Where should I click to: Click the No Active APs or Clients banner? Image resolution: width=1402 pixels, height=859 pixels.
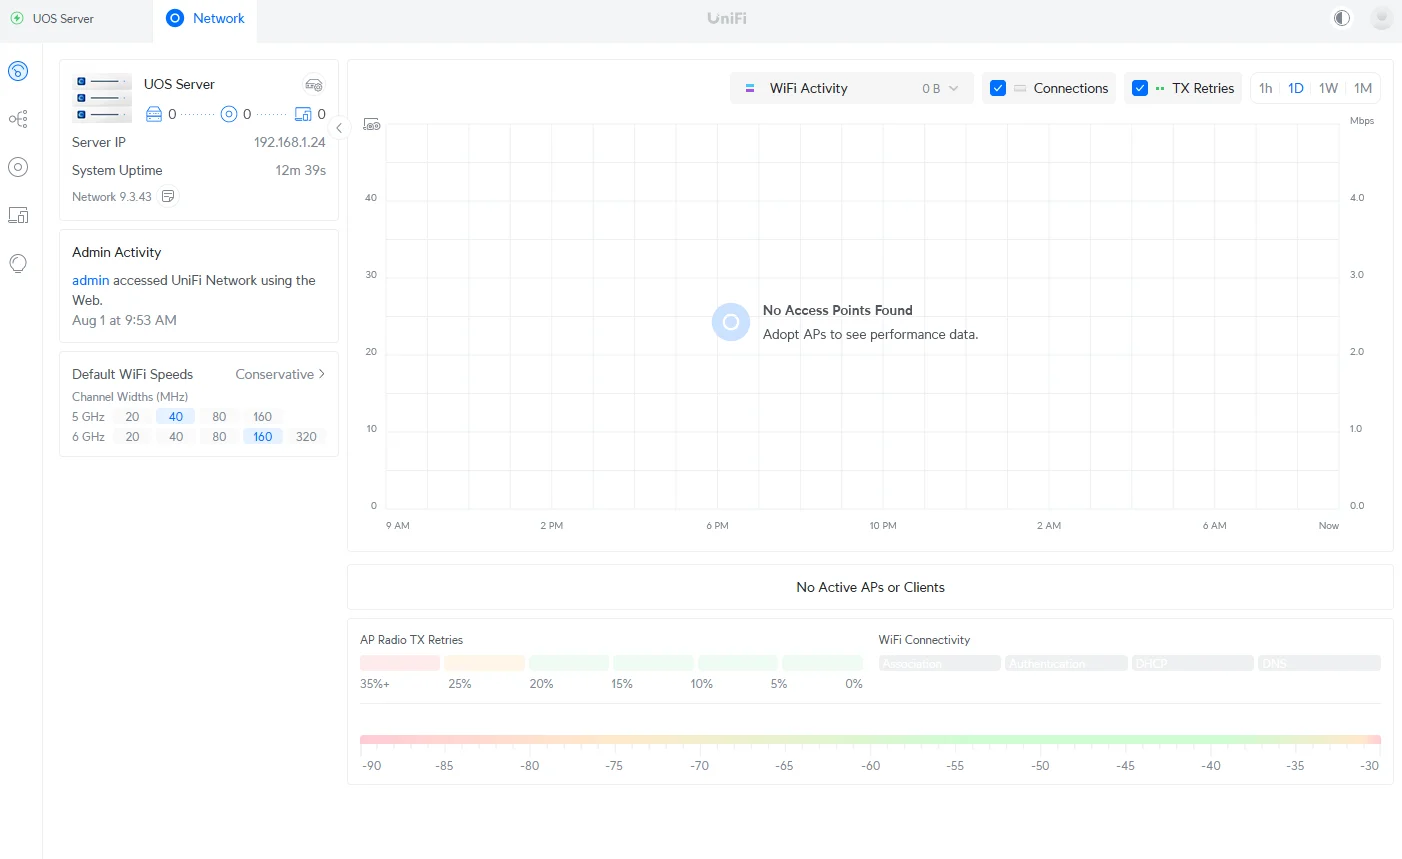tap(870, 587)
